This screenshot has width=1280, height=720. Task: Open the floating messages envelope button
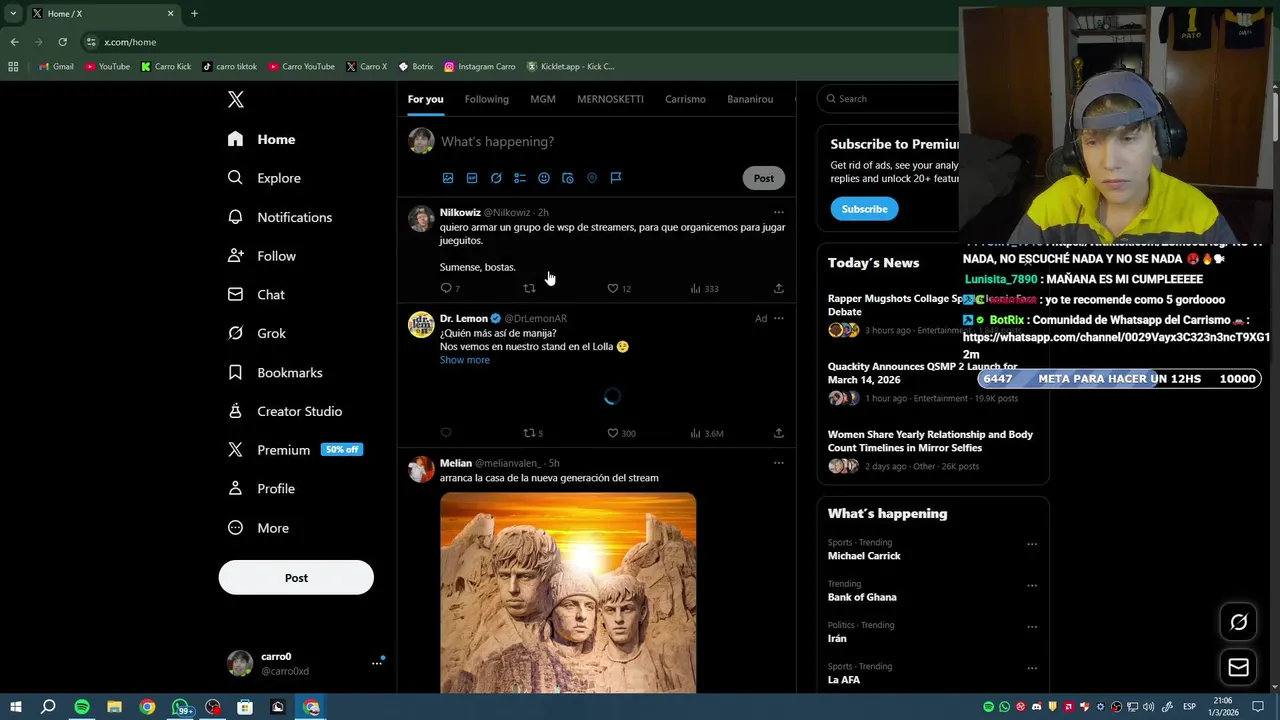coord(1238,667)
